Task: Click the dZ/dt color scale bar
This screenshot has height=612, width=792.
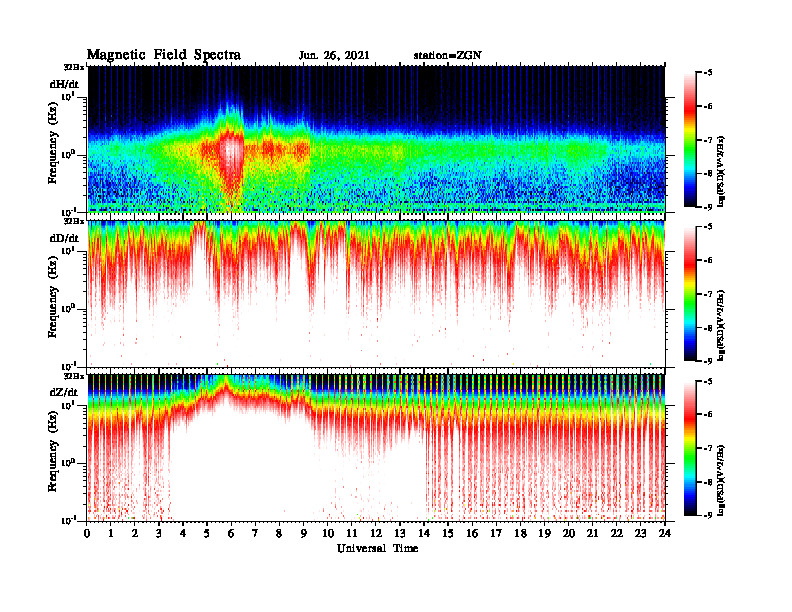Action: pyautogui.click(x=690, y=448)
